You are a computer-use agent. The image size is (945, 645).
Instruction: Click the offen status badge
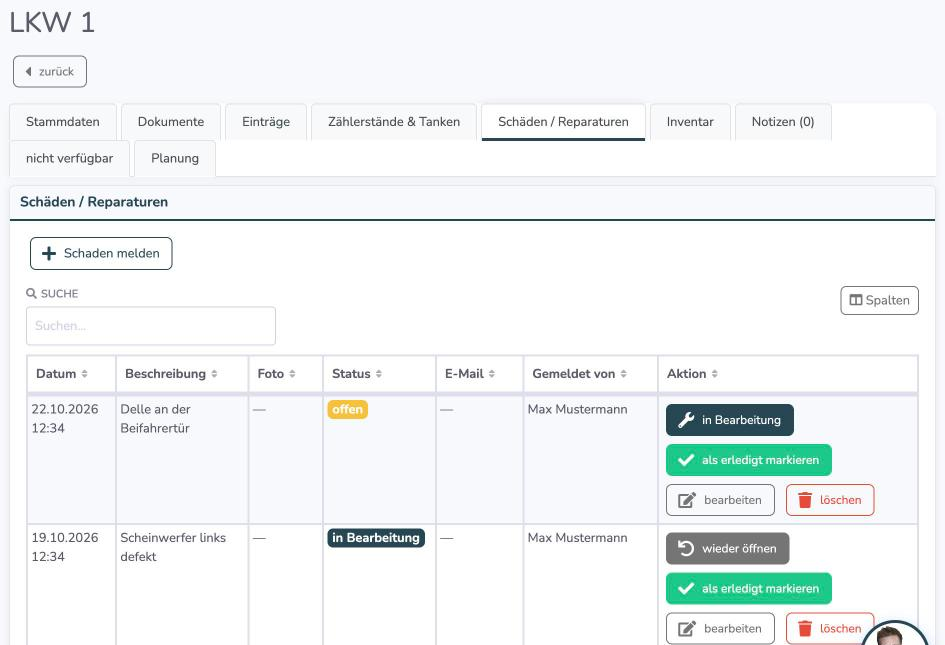point(348,409)
